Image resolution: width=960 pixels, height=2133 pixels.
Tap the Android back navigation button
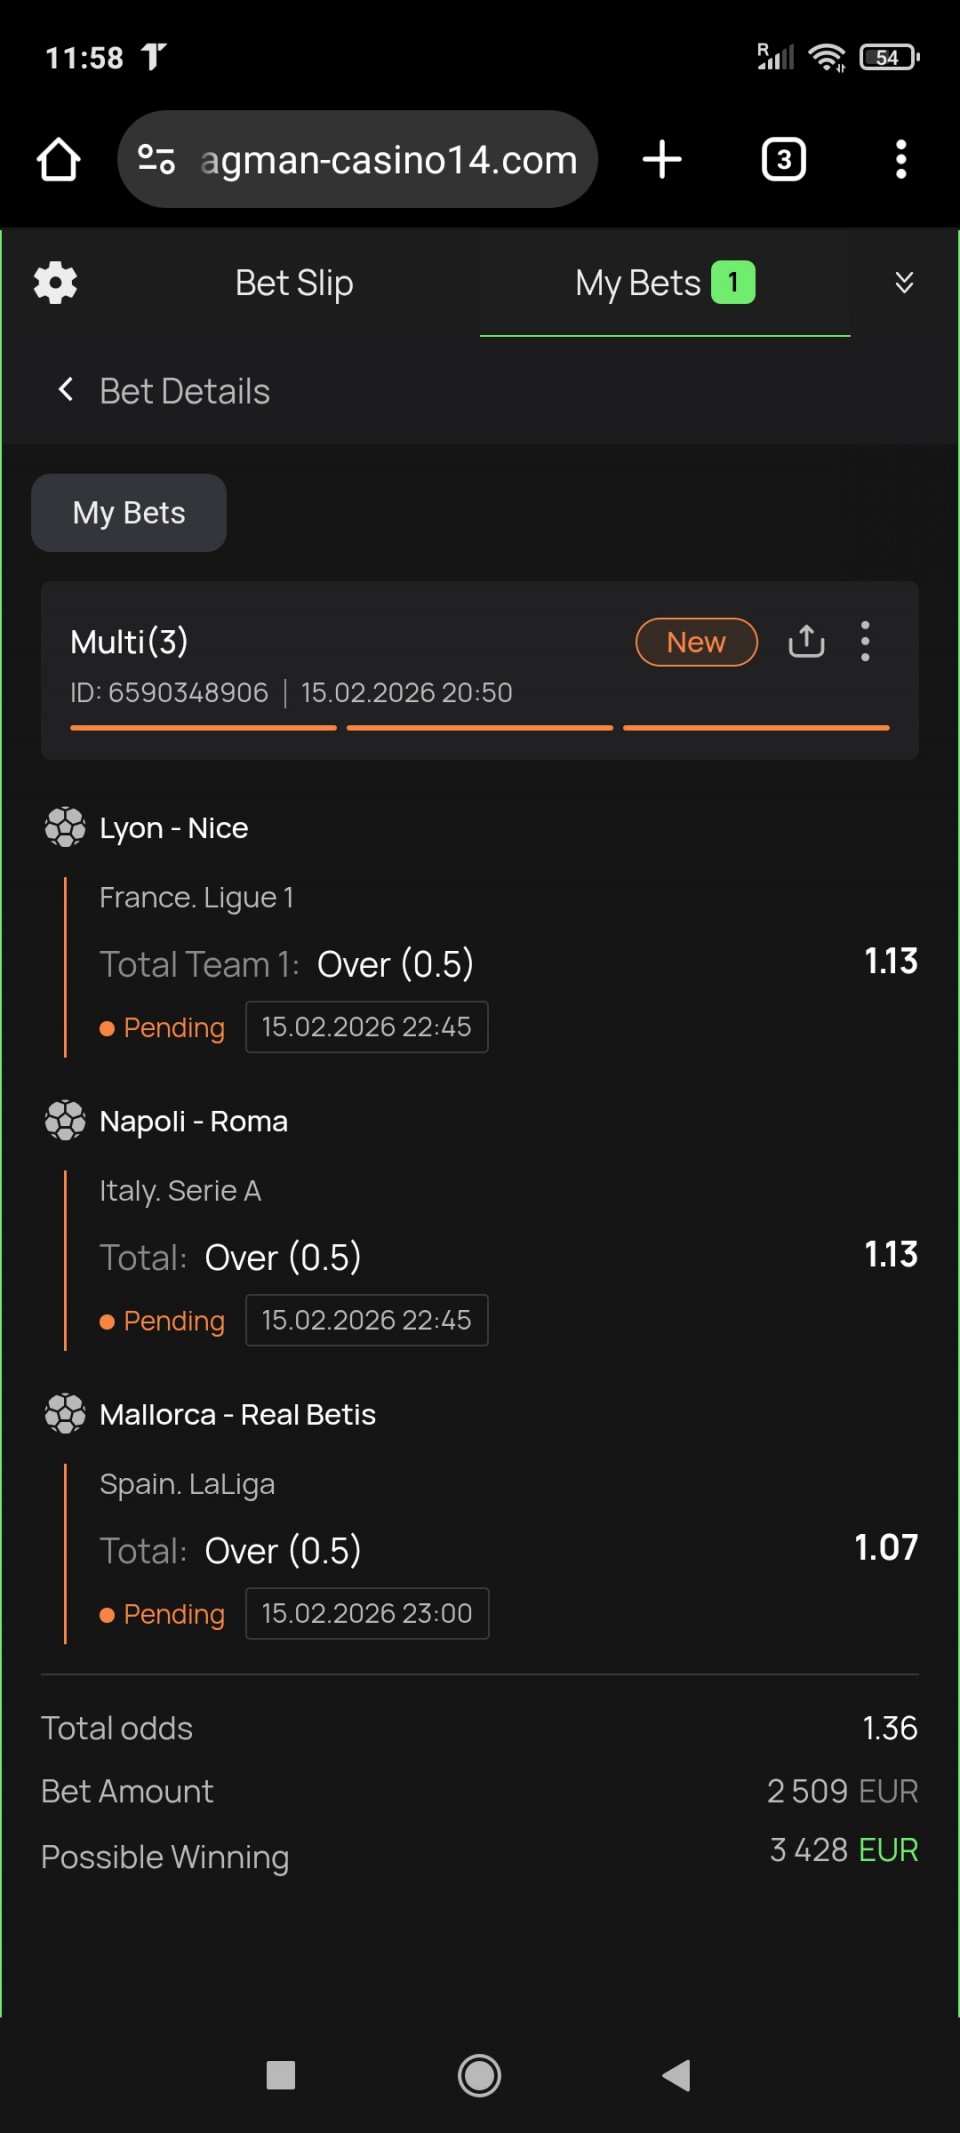(677, 2075)
